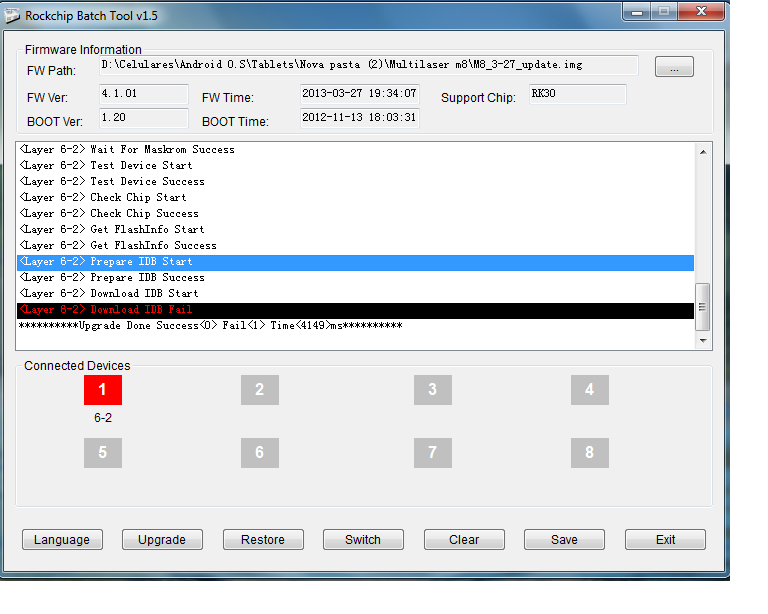Click device slot 5 indicator

click(102, 452)
